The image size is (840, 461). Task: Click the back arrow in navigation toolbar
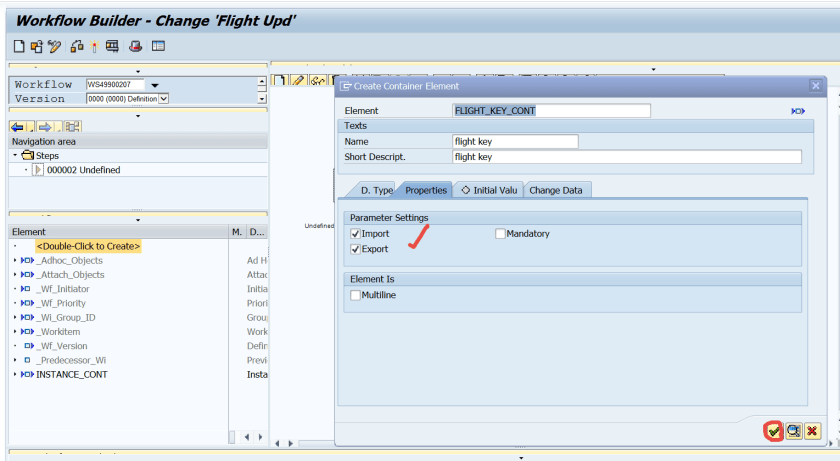click(17, 126)
